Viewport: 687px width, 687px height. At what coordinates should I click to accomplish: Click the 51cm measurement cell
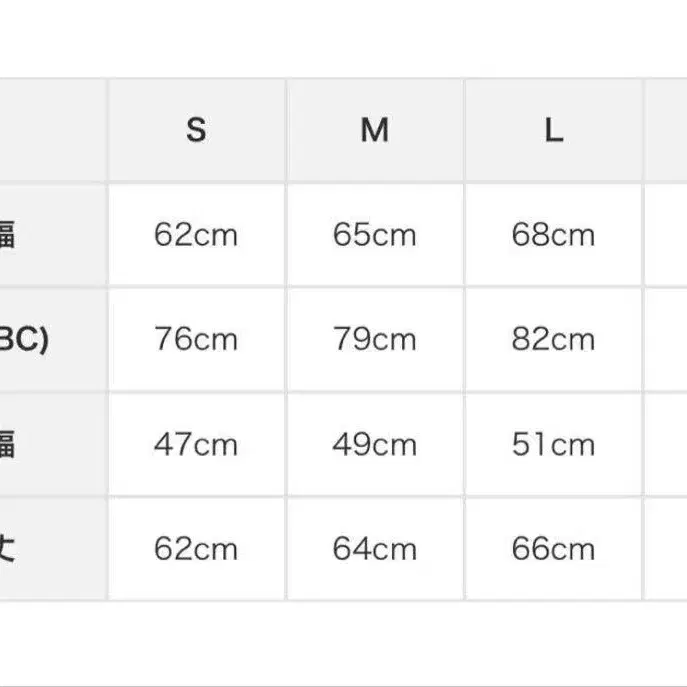pos(553,444)
